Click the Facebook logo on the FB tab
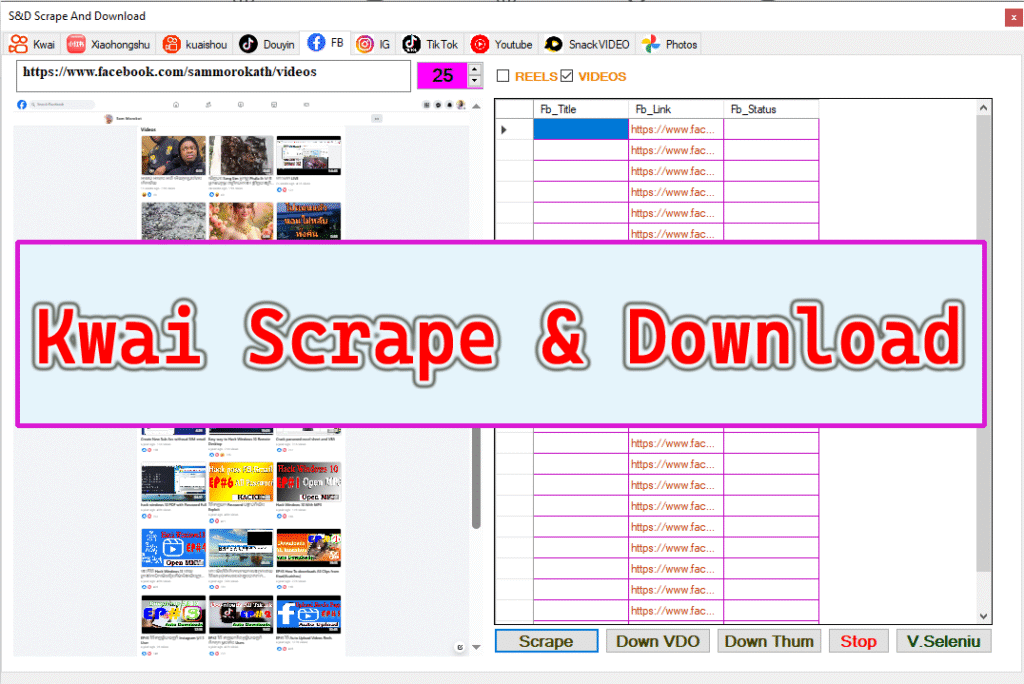 click(x=316, y=43)
